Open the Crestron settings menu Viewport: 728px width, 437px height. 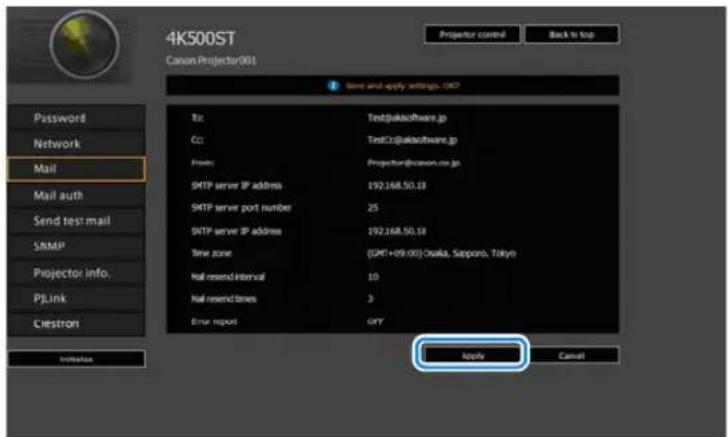(x=77, y=324)
